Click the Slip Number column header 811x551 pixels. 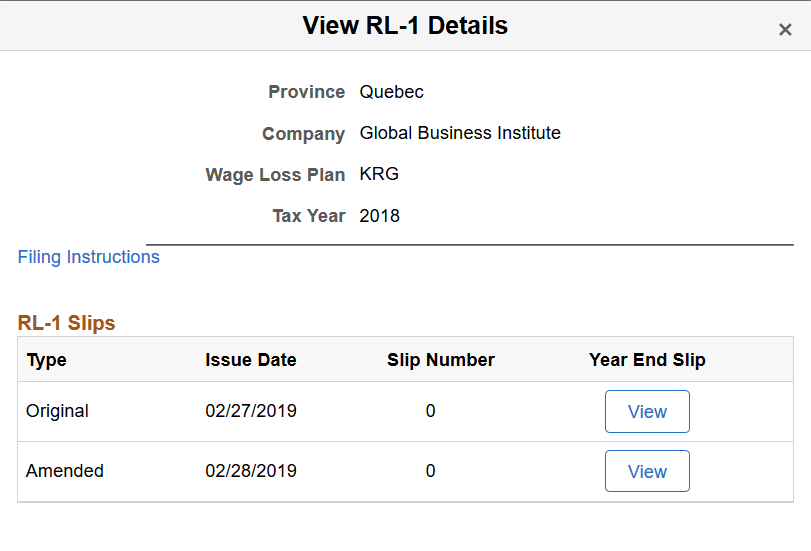[440, 360]
